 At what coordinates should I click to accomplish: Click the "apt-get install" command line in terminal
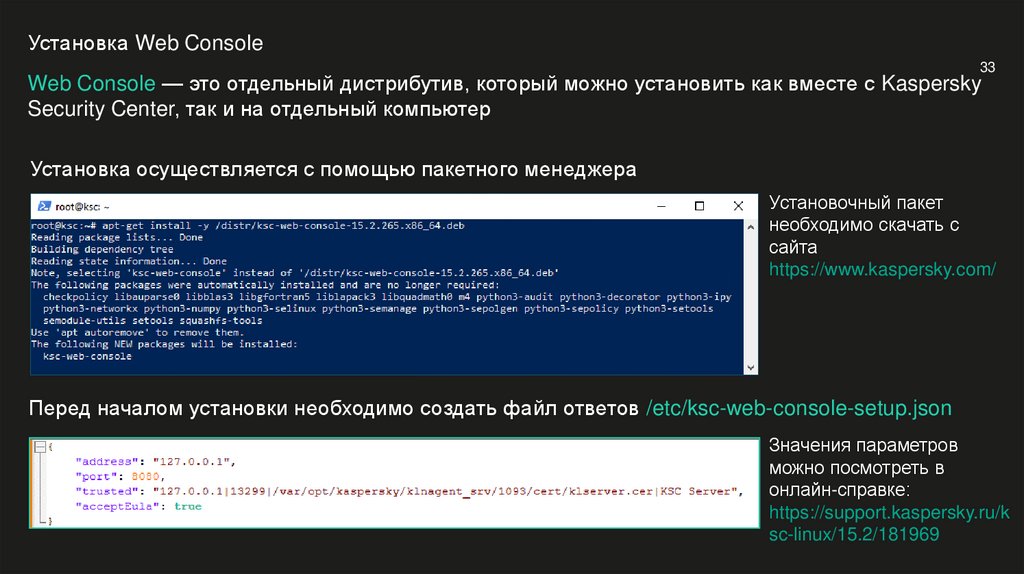click(x=248, y=225)
